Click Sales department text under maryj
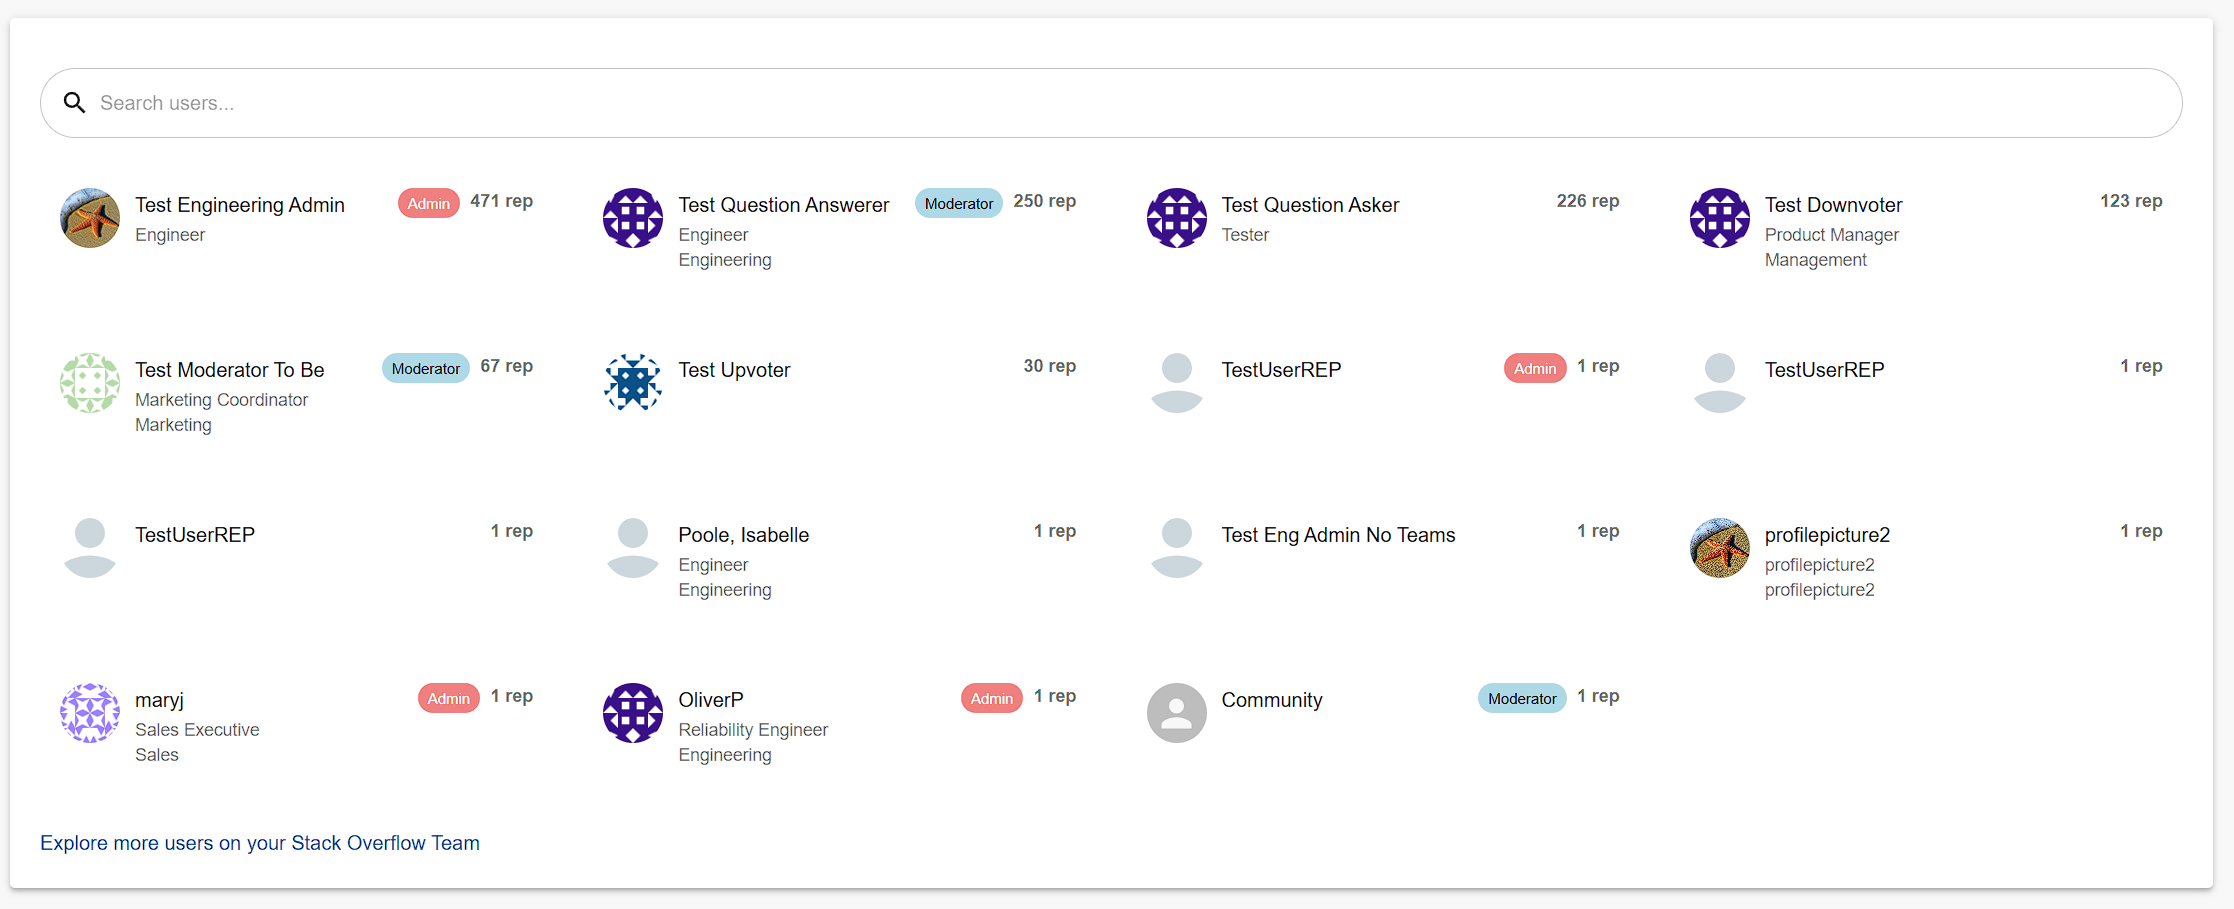2234x909 pixels. [157, 755]
